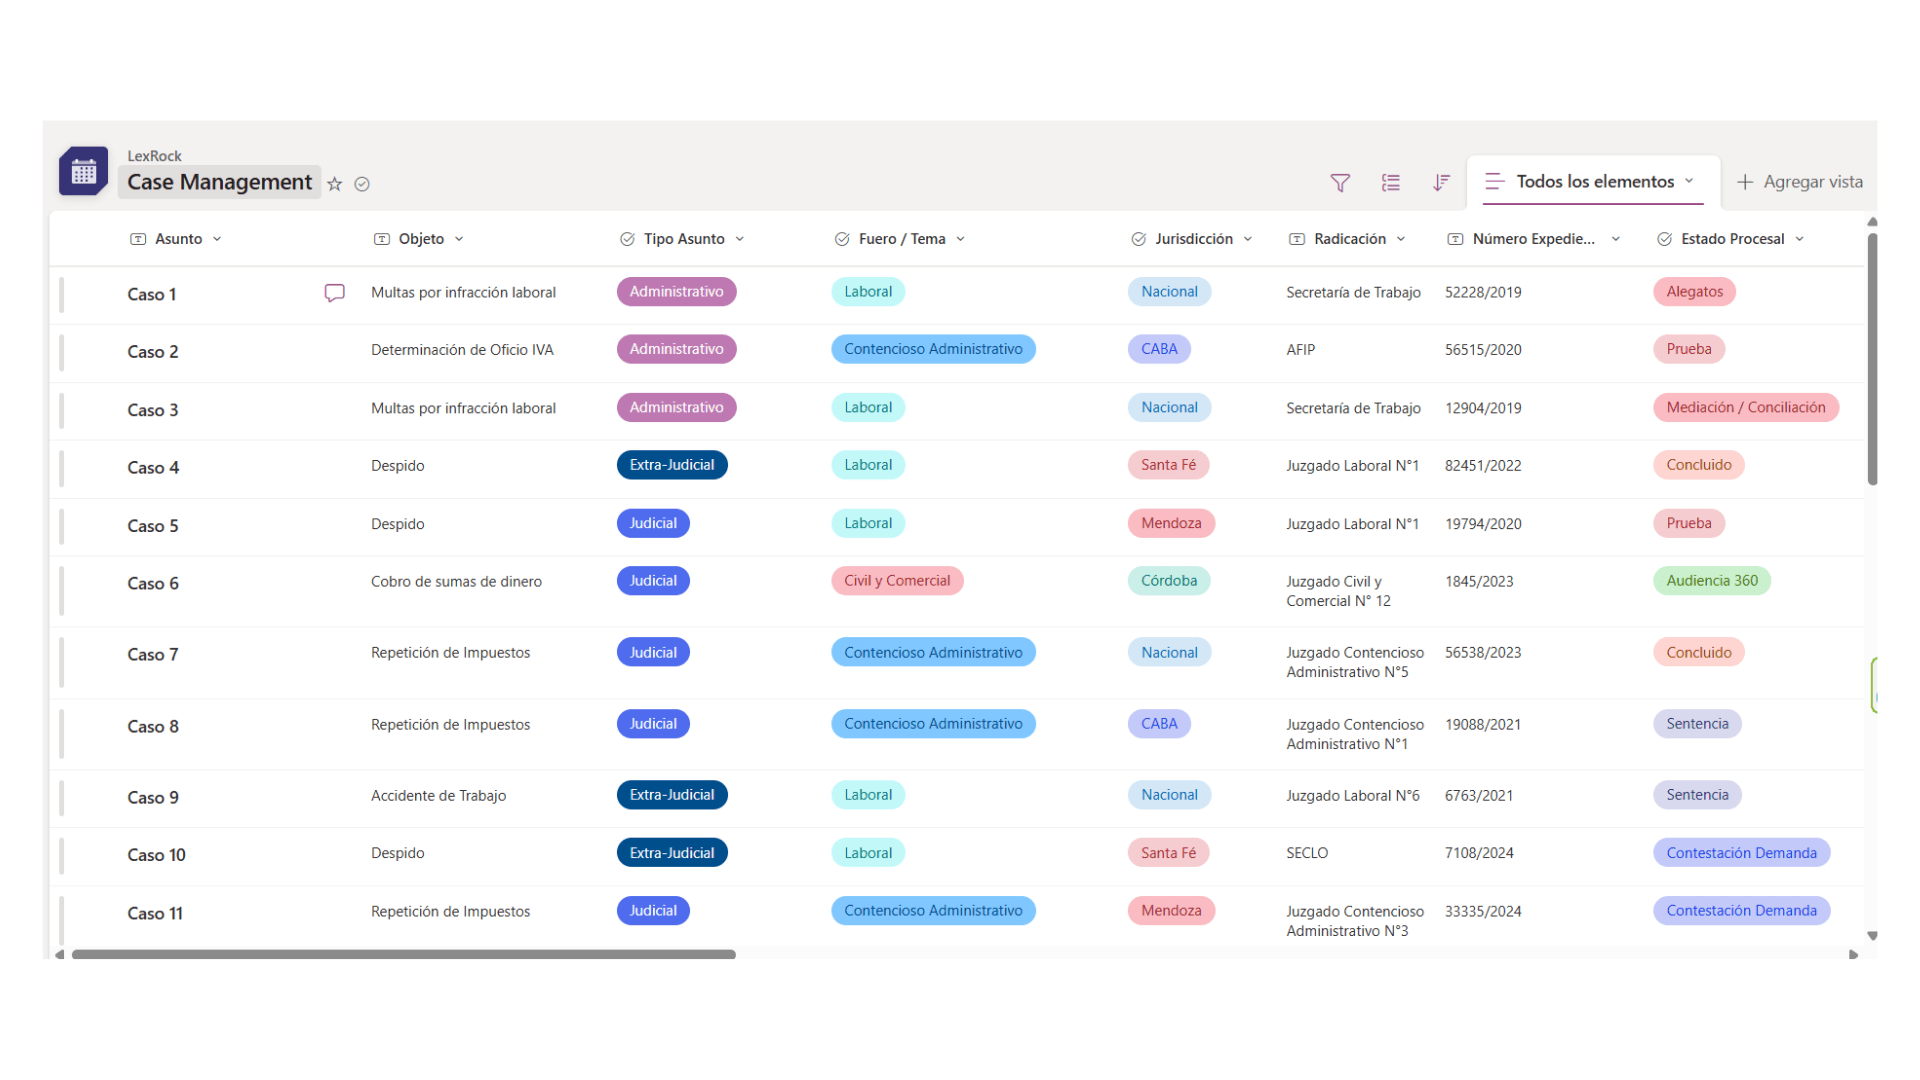
Task: Open Tipo Asunto column dropdown
Action: [740, 239]
